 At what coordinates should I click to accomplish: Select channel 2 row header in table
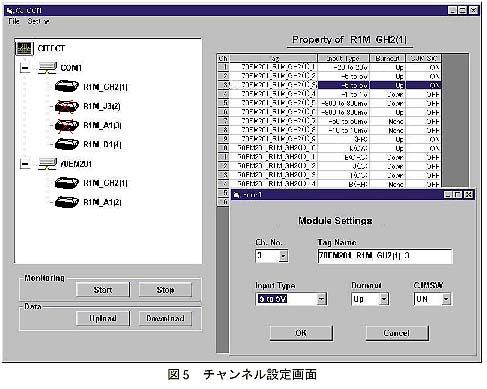(223, 76)
